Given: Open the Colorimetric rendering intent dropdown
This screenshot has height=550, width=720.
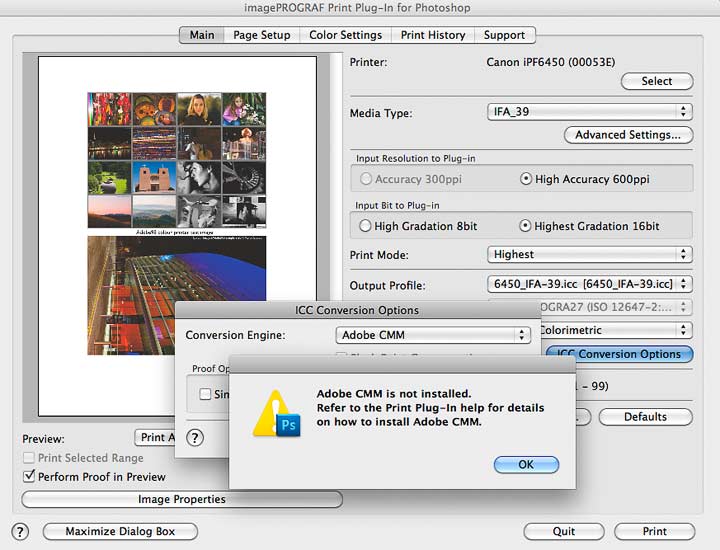Looking at the screenshot, I should click(615, 330).
